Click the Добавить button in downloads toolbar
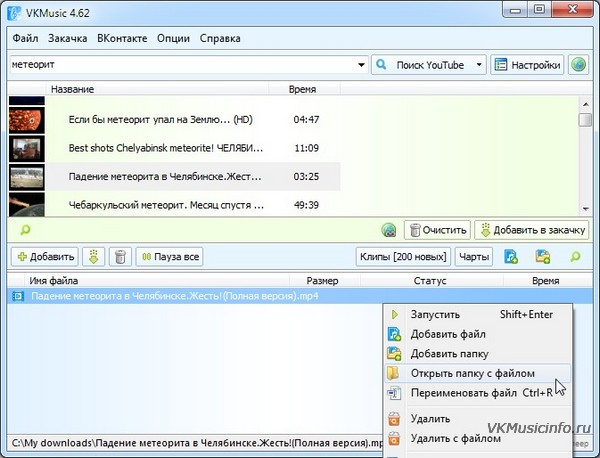This screenshot has height=458, width=600. pyautogui.click(x=45, y=257)
